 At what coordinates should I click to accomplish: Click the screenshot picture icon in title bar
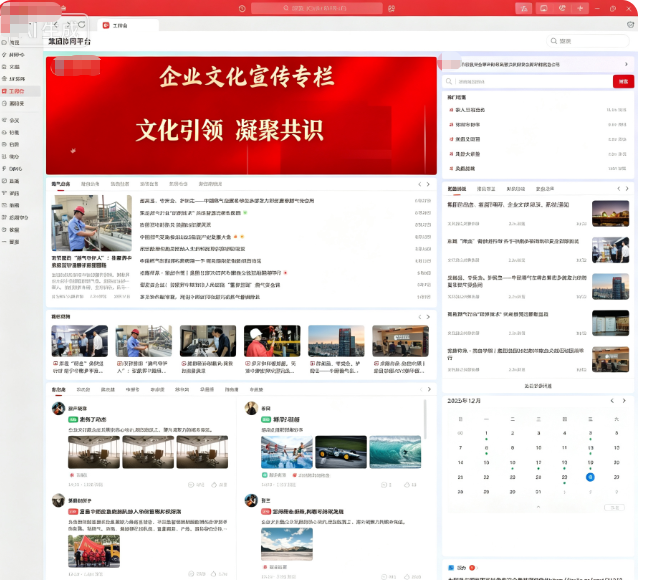click(543, 8)
